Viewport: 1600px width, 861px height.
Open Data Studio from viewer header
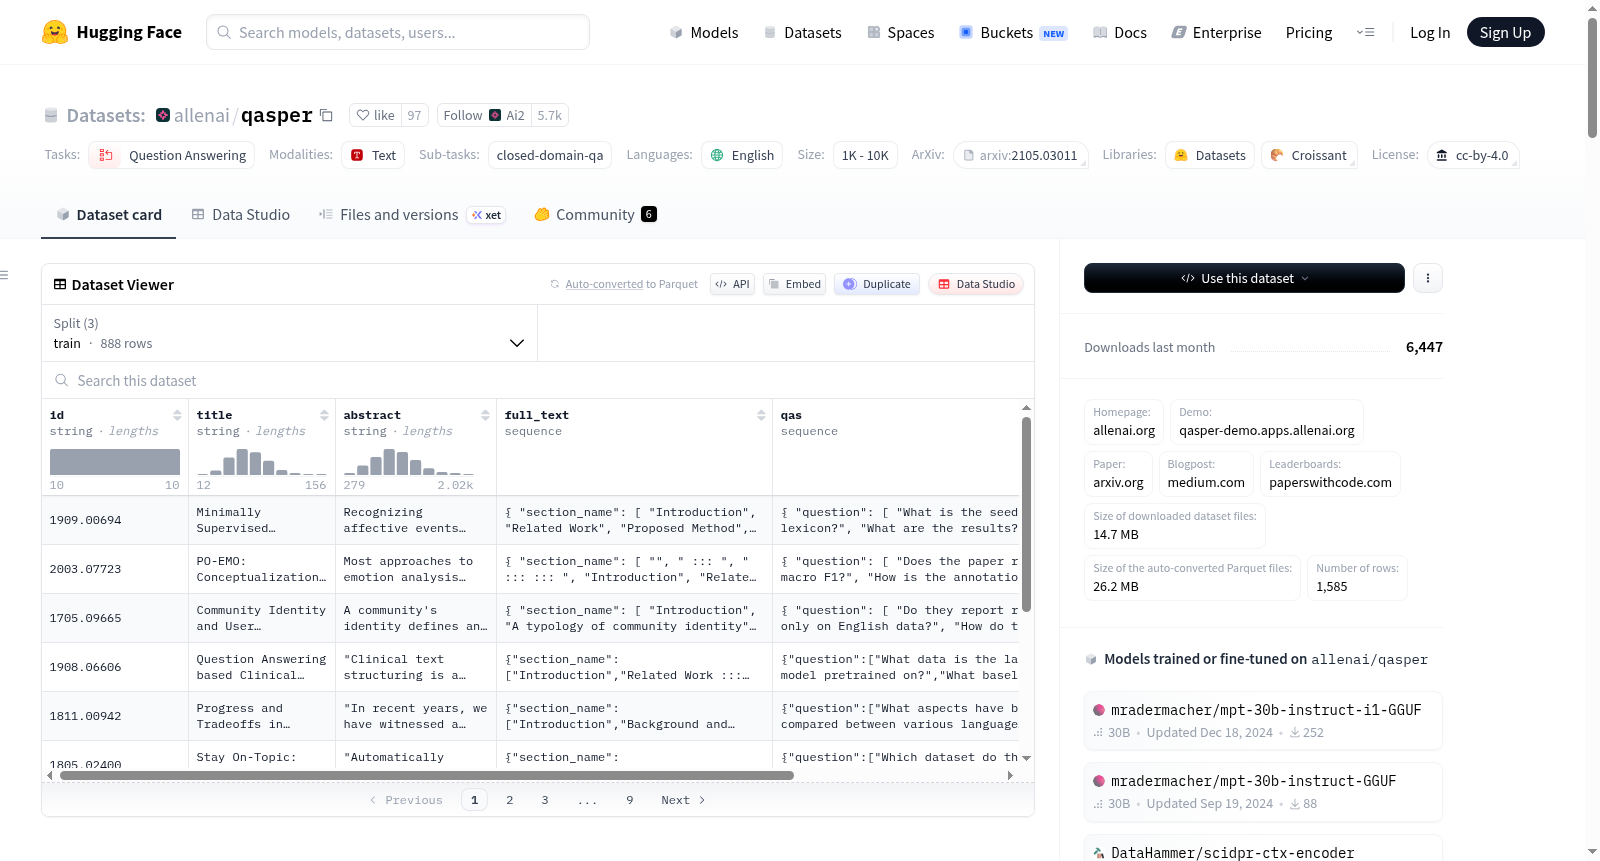pos(976,284)
